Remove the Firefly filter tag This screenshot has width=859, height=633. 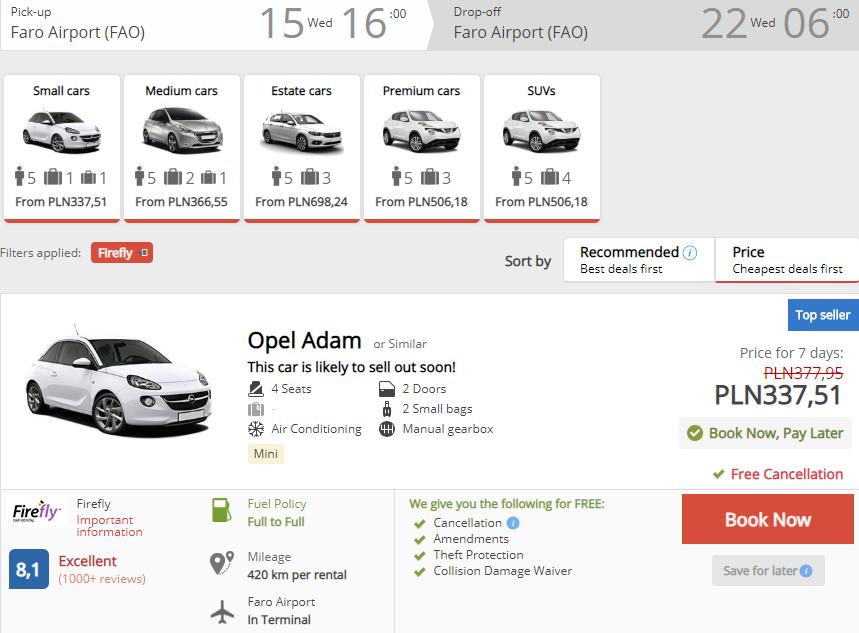145,253
